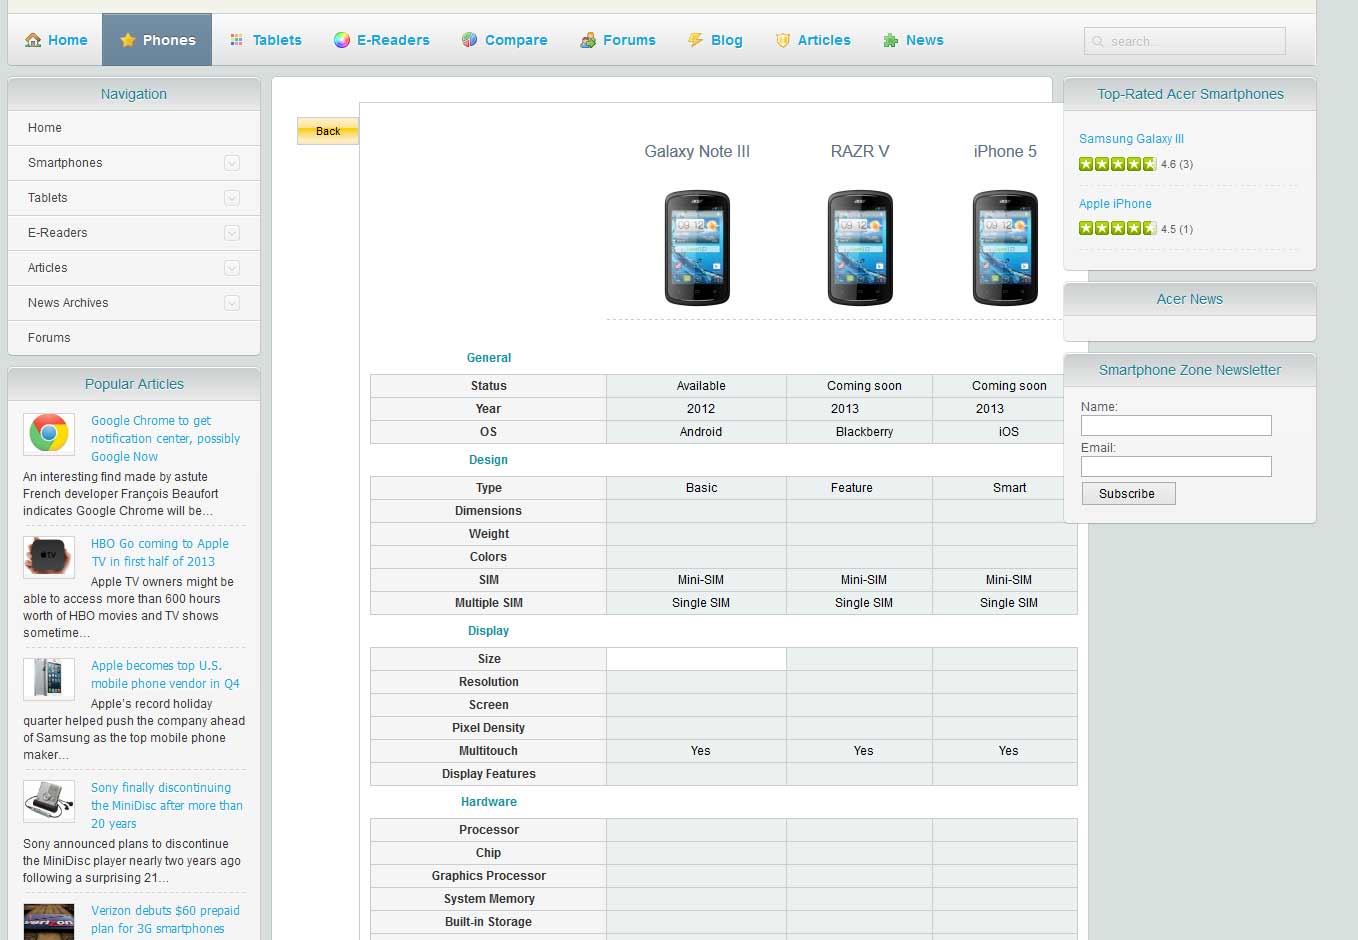Click the RAZR V column heading
Screen dimensions: 1358x940
click(x=860, y=152)
